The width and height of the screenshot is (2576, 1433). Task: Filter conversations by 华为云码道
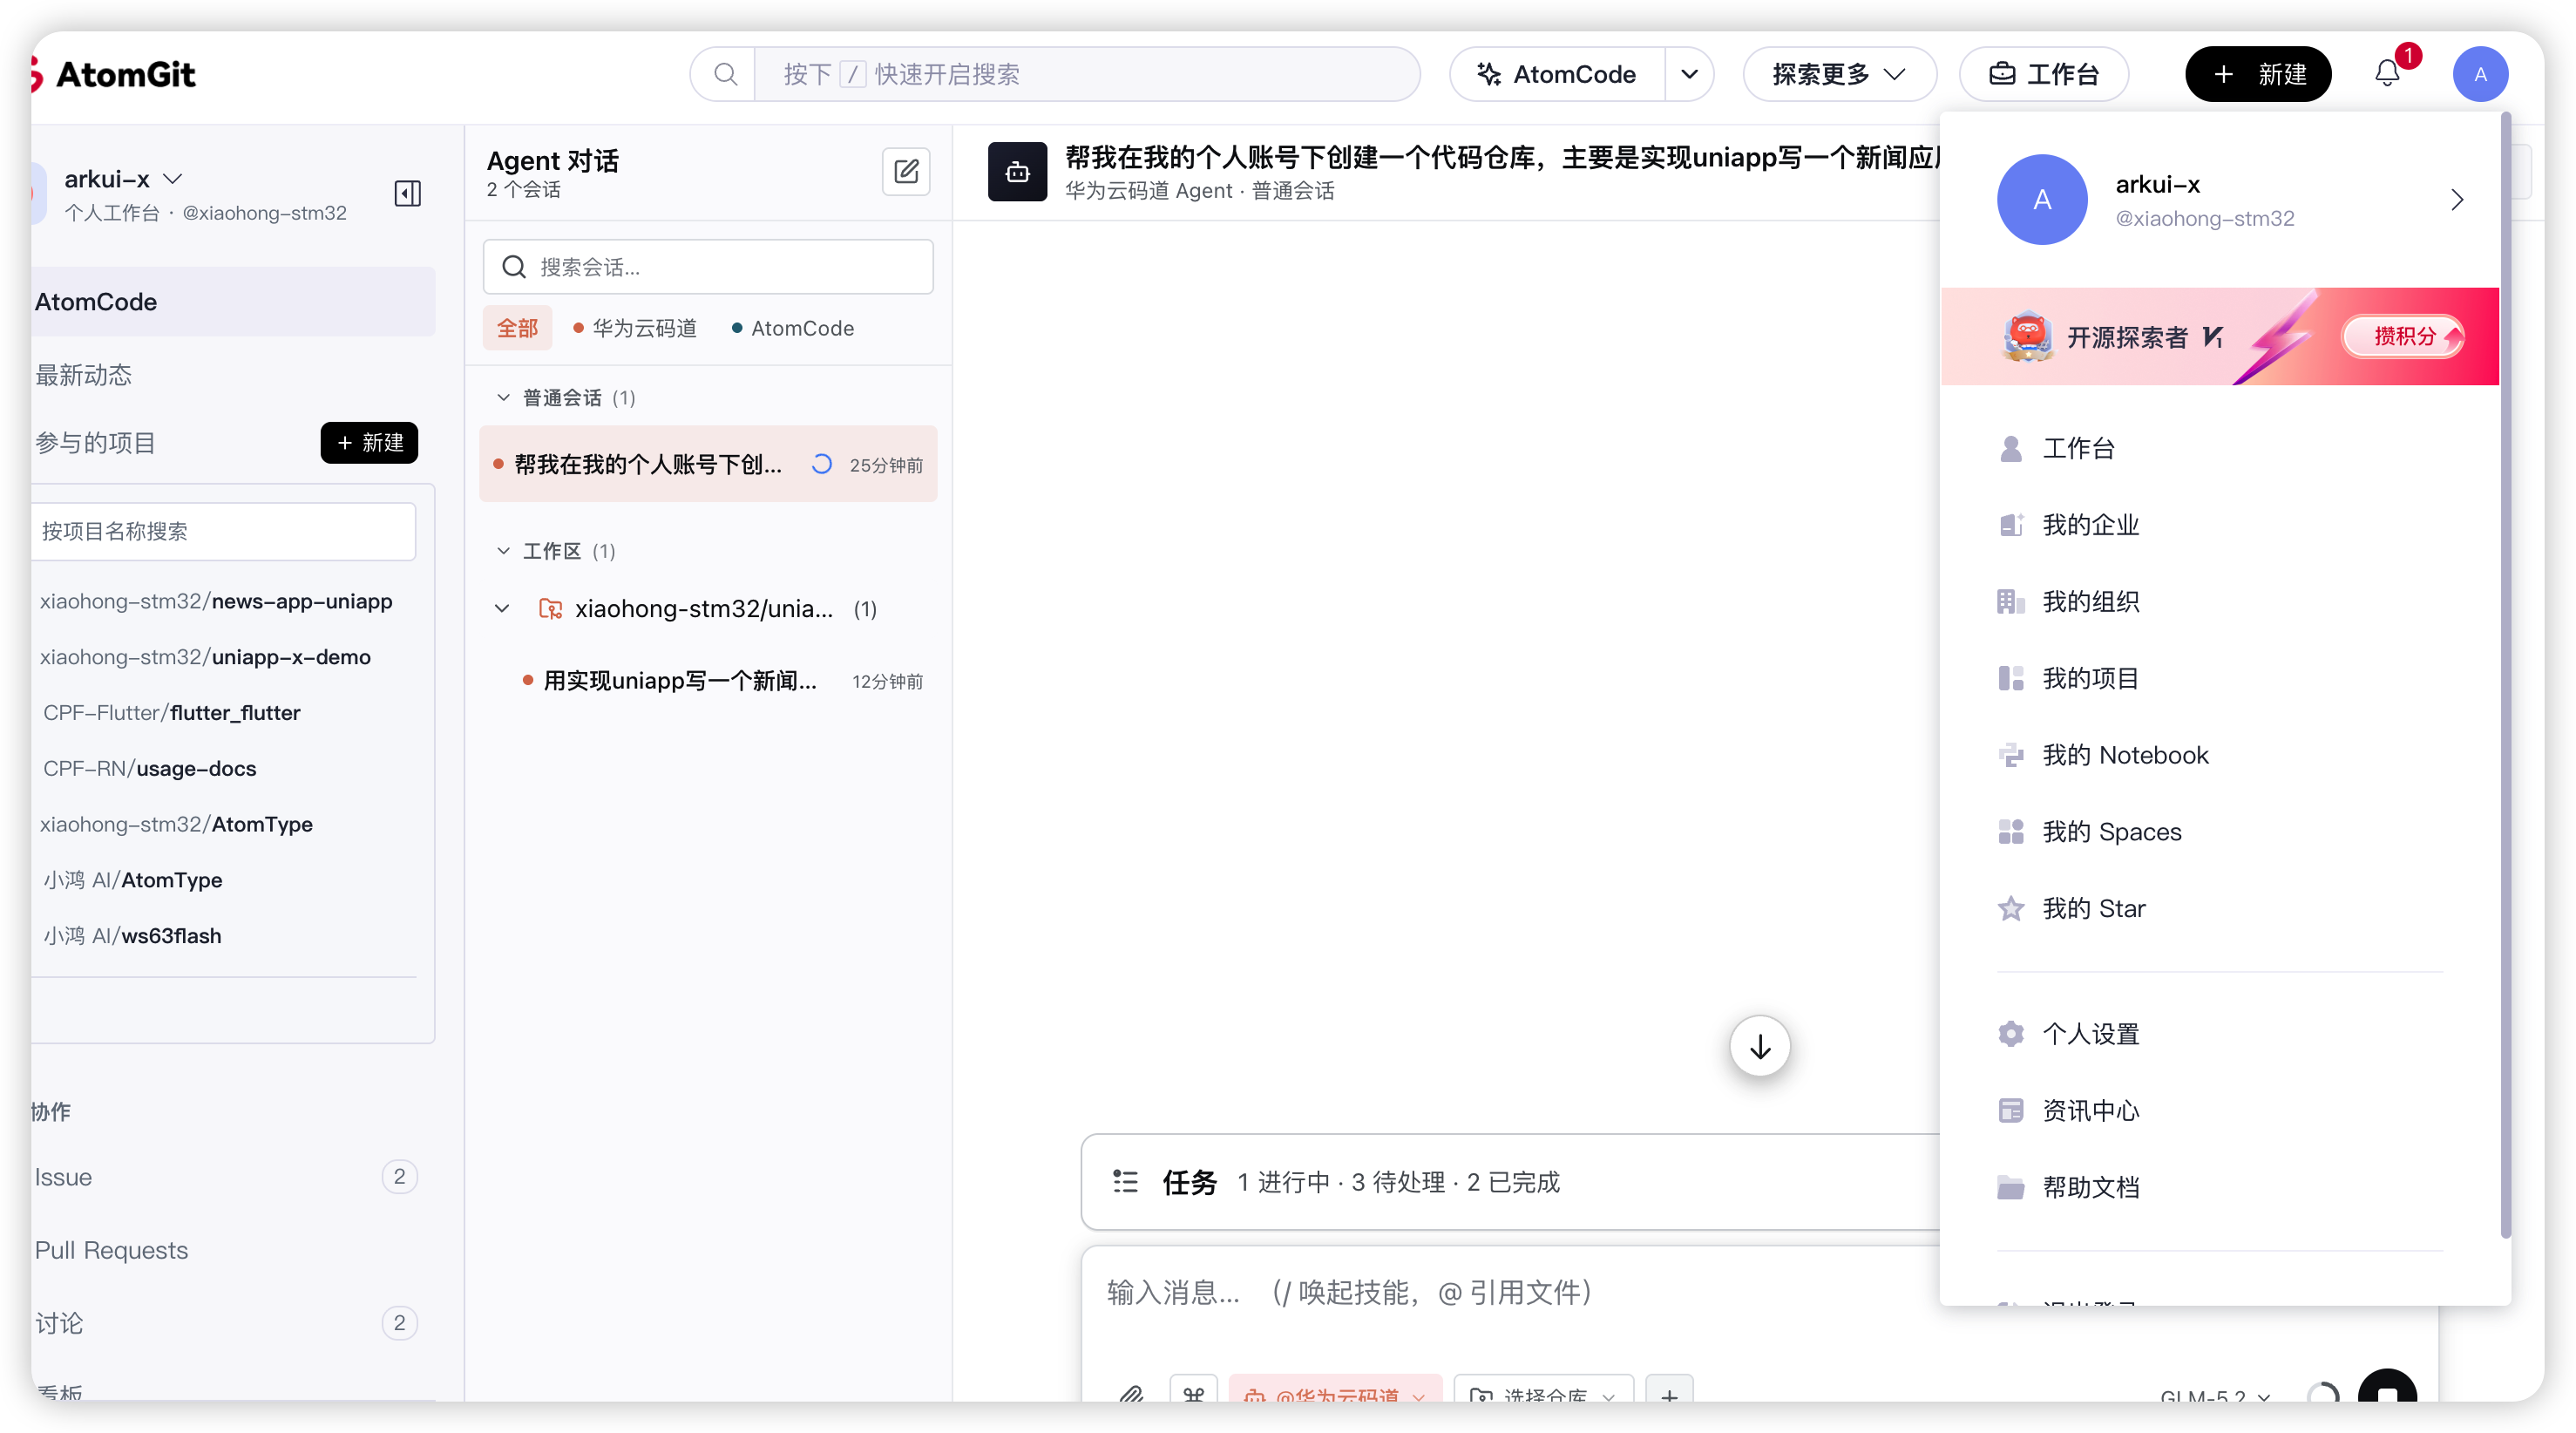634,328
